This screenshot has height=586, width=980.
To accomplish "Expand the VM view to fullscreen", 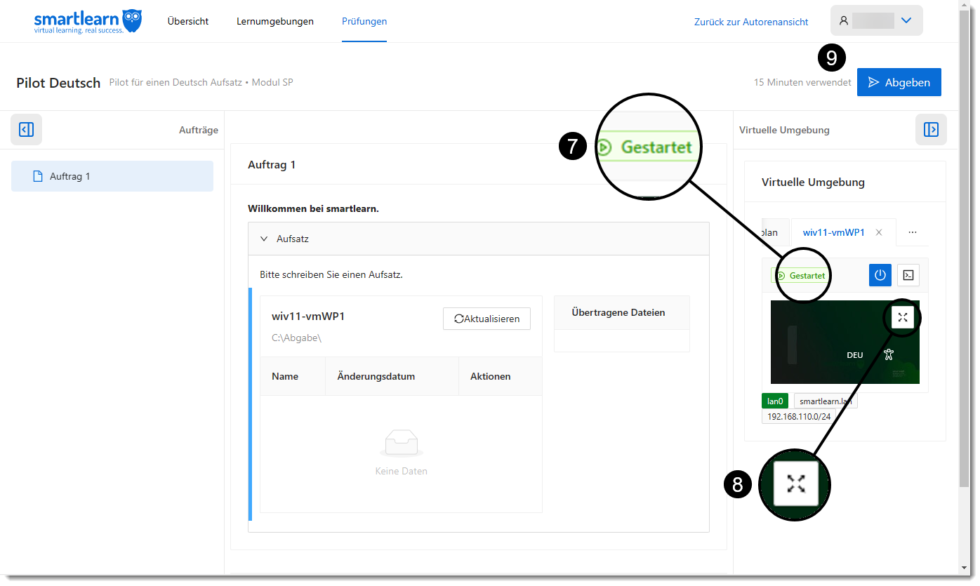I will tap(902, 316).
